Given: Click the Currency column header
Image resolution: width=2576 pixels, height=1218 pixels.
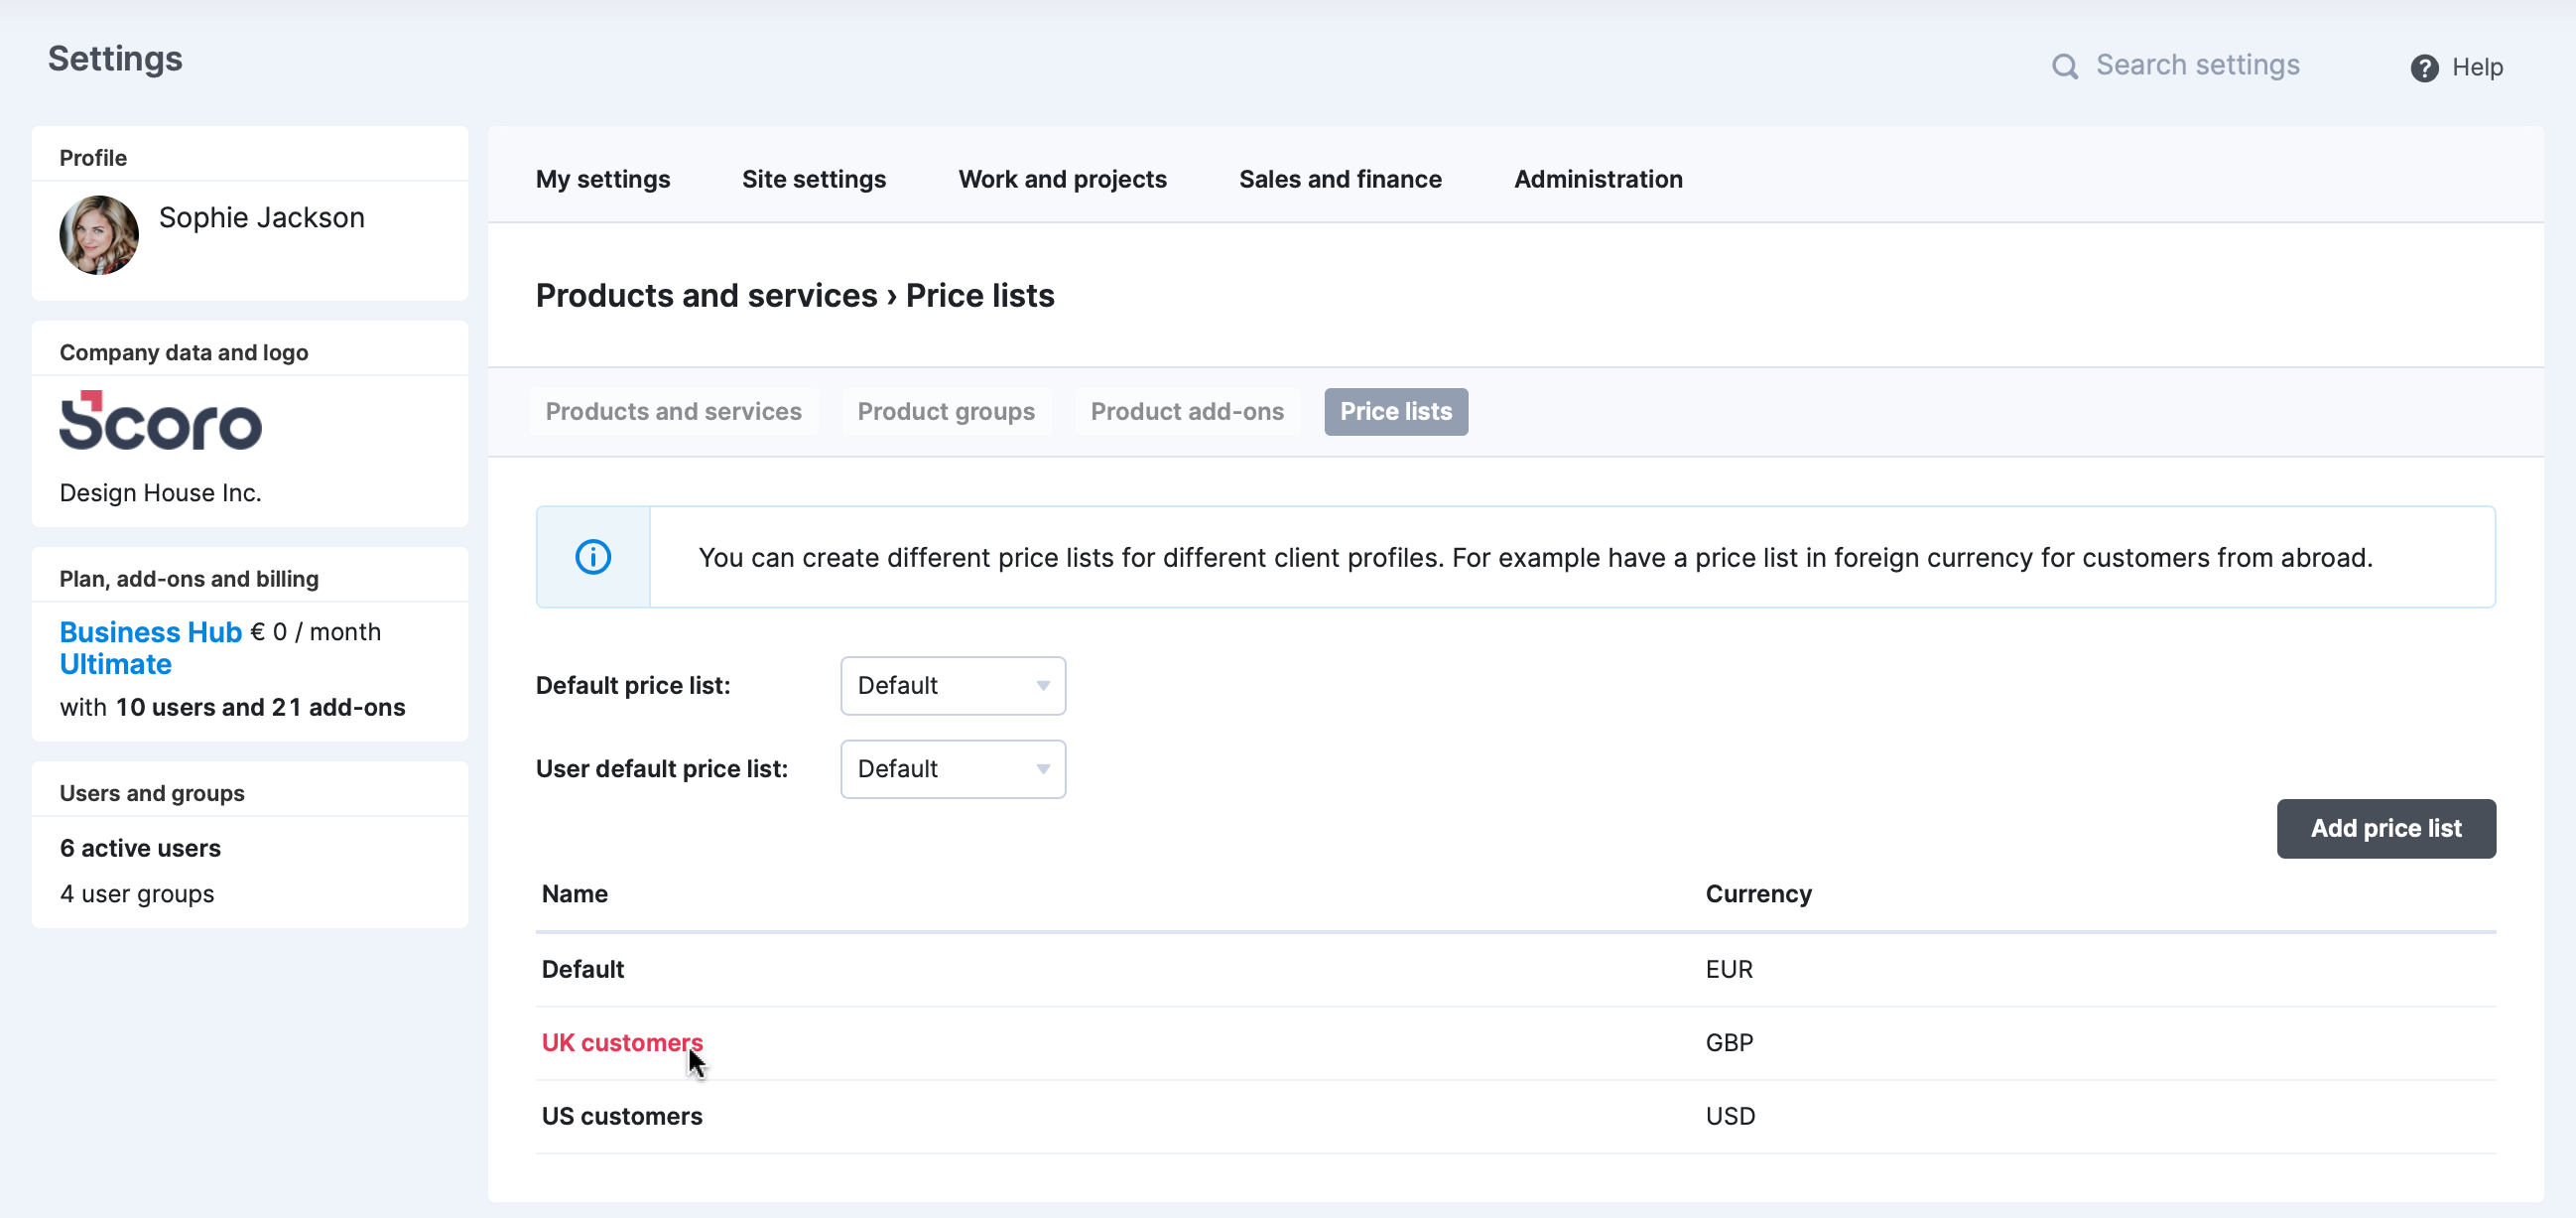Looking at the screenshot, I should pyautogui.click(x=1758, y=894).
